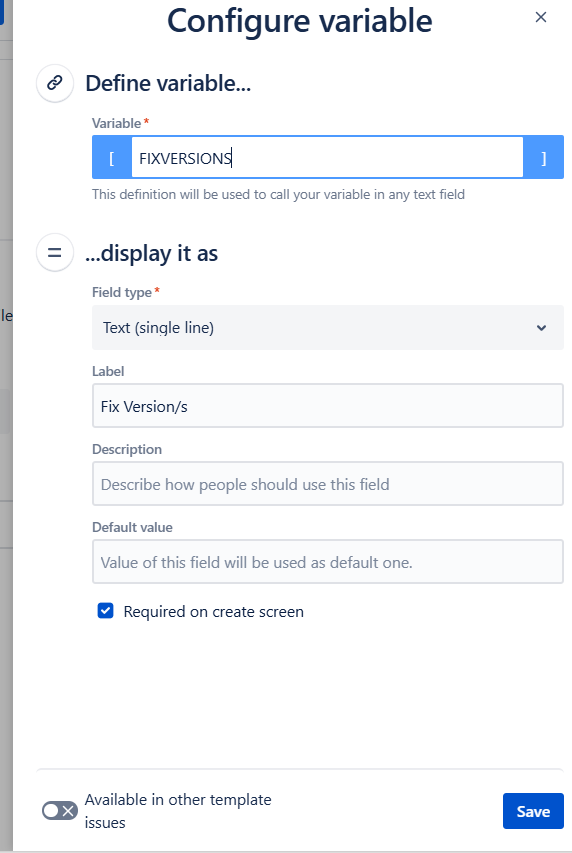Image resolution: width=572 pixels, height=853 pixels.
Task: Click the 'Available in other template issues' text
Action: [178, 811]
